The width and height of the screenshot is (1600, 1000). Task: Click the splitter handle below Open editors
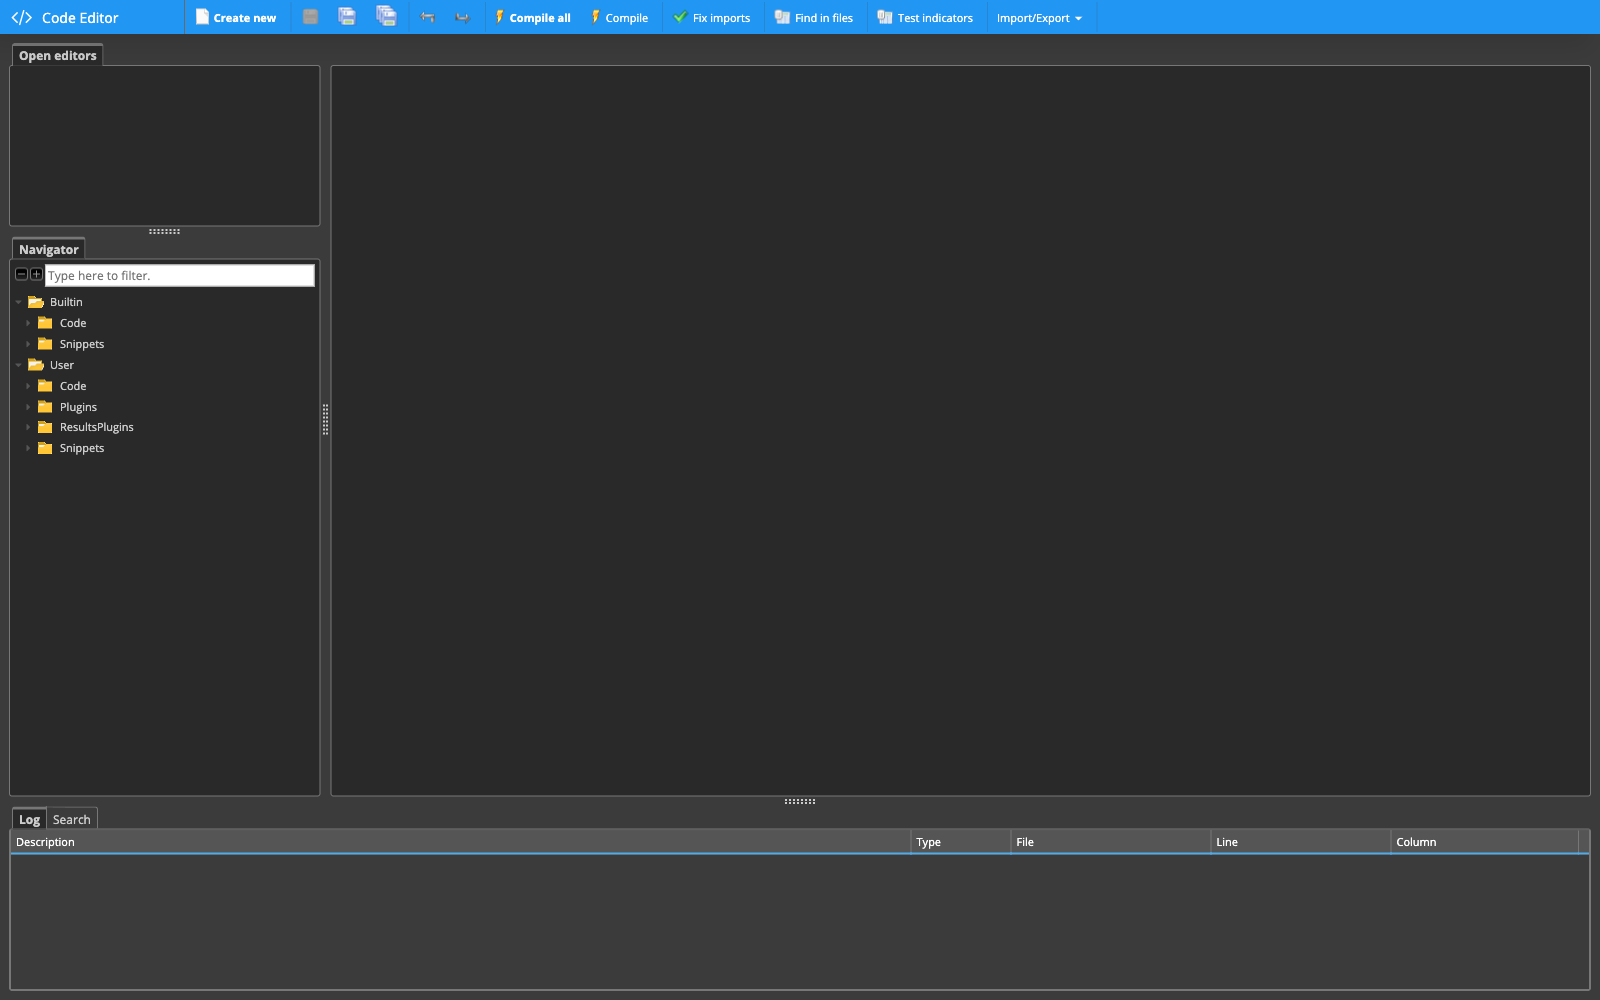(164, 231)
